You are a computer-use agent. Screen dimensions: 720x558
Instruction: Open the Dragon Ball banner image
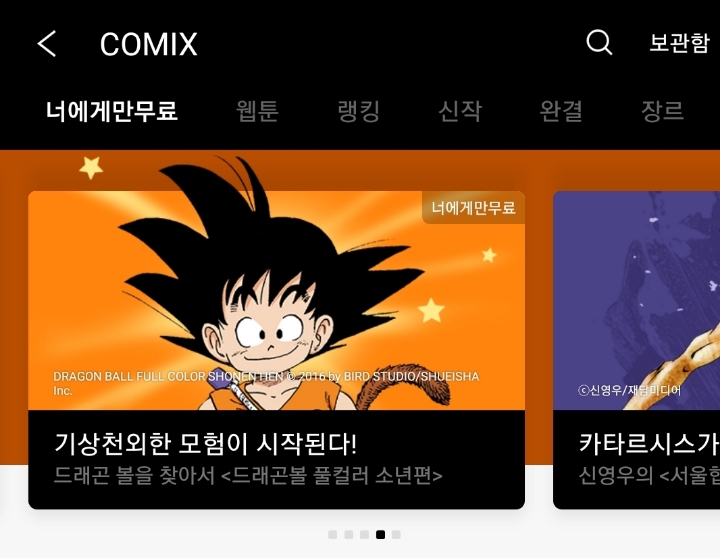click(276, 300)
